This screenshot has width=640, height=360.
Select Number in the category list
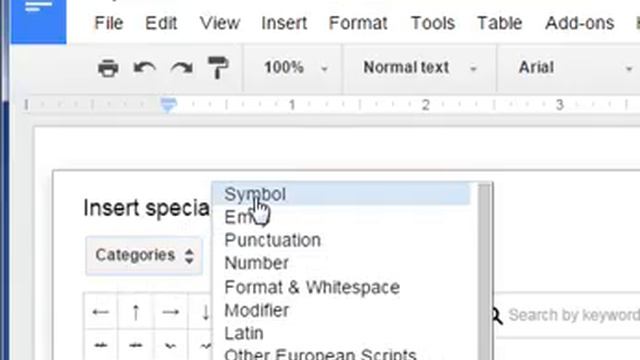[x=341, y=263]
